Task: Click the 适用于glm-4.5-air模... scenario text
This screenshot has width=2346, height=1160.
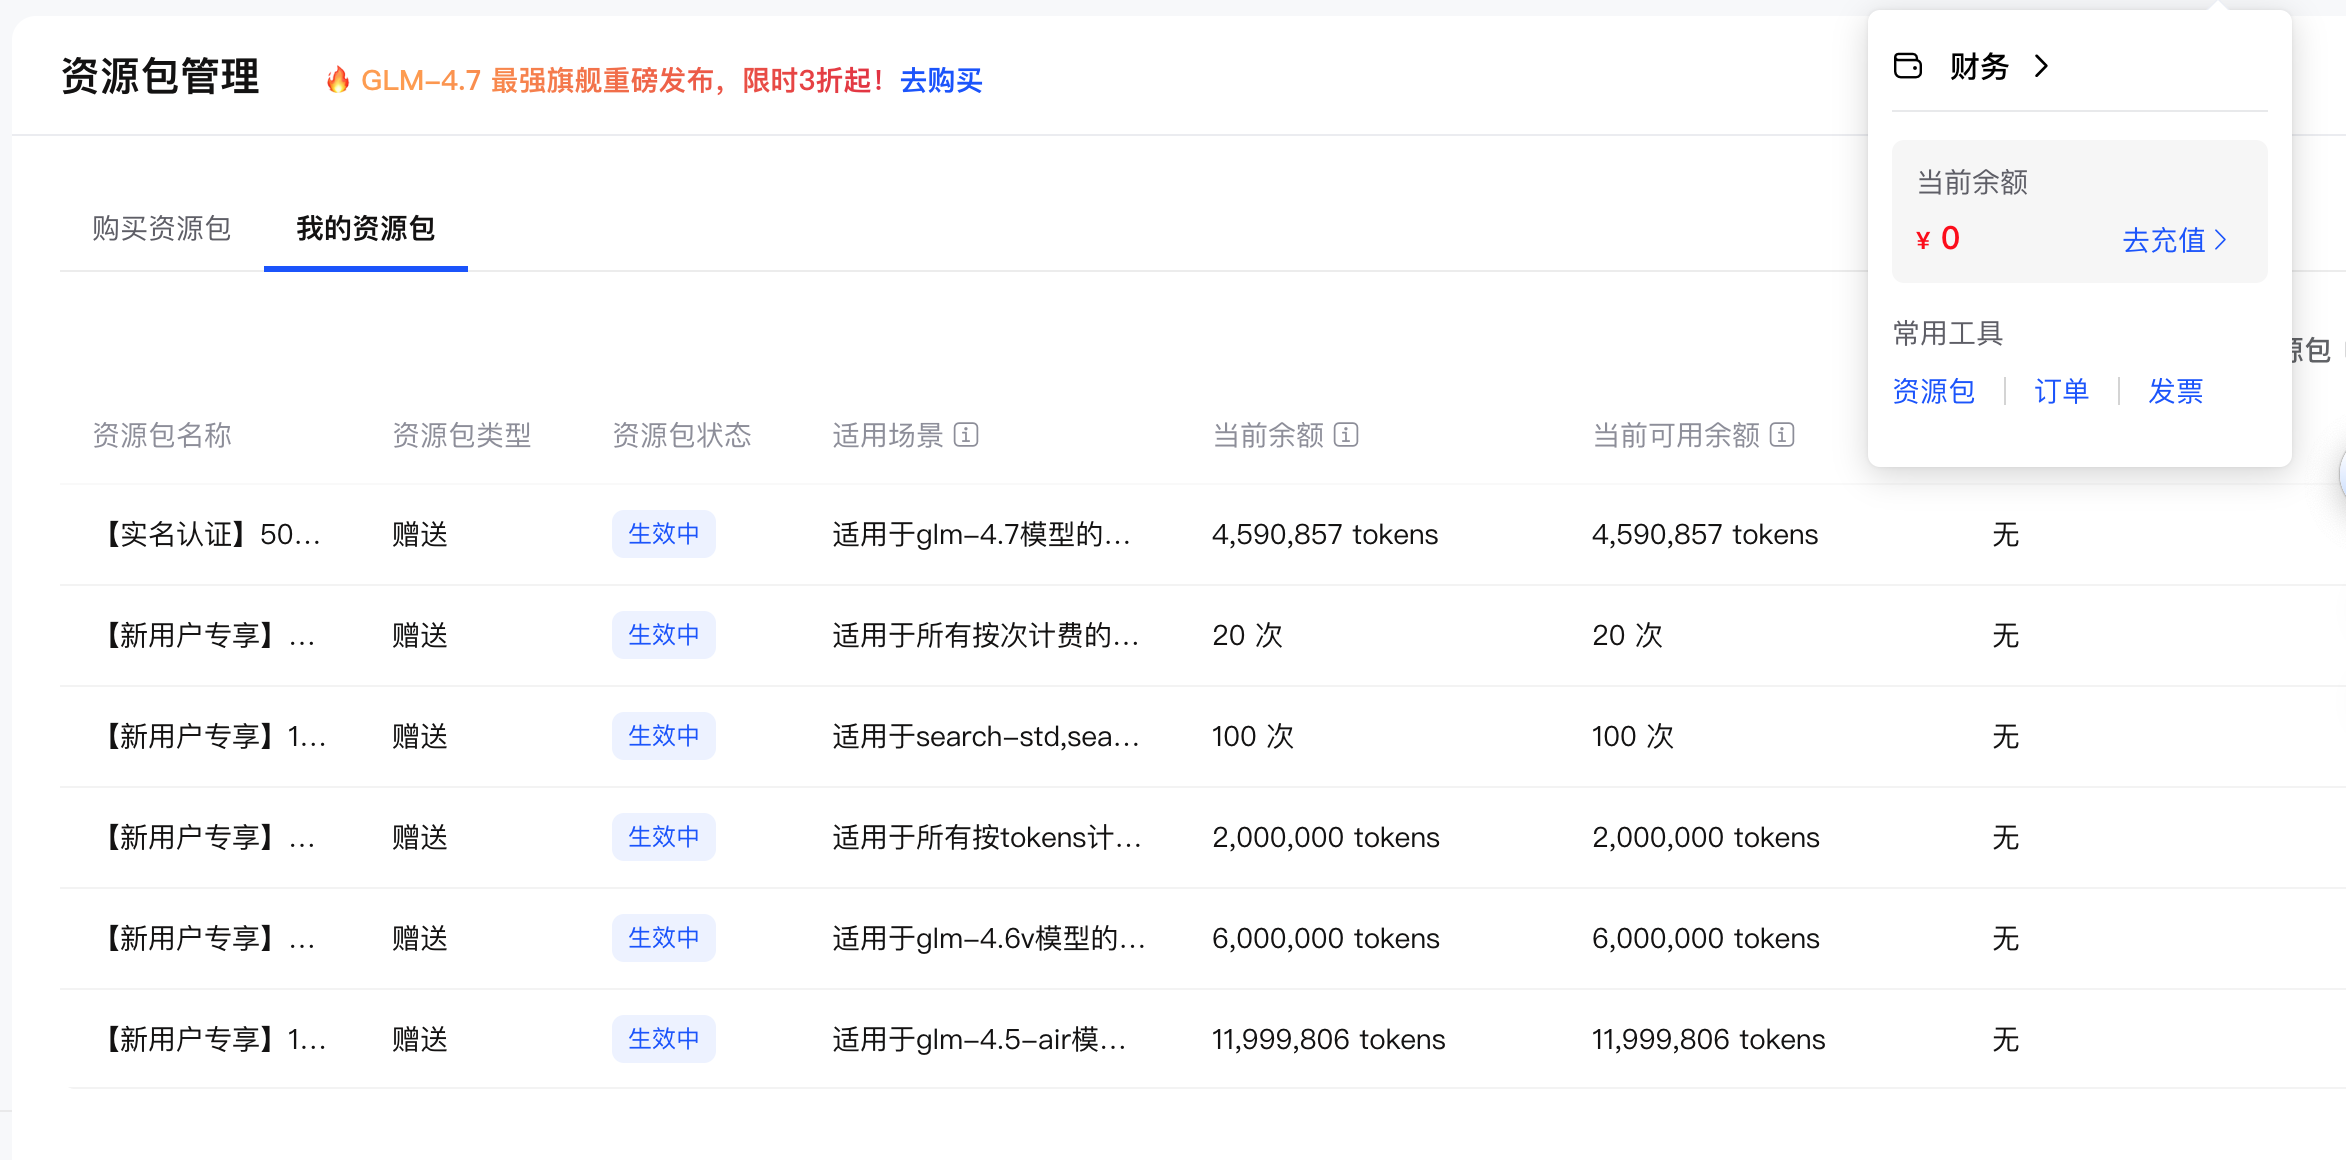Action: pos(978,1039)
